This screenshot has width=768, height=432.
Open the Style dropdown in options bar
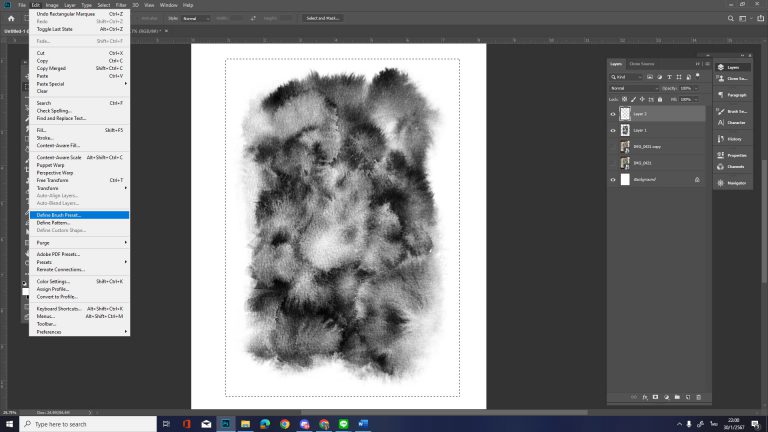coord(196,18)
